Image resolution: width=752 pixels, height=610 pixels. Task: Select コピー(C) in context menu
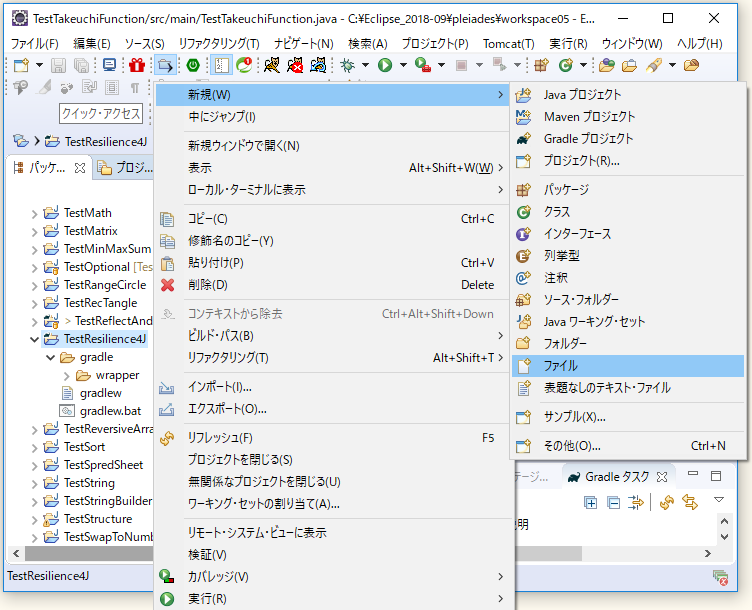pyautogui.click(x=333, y=219)
